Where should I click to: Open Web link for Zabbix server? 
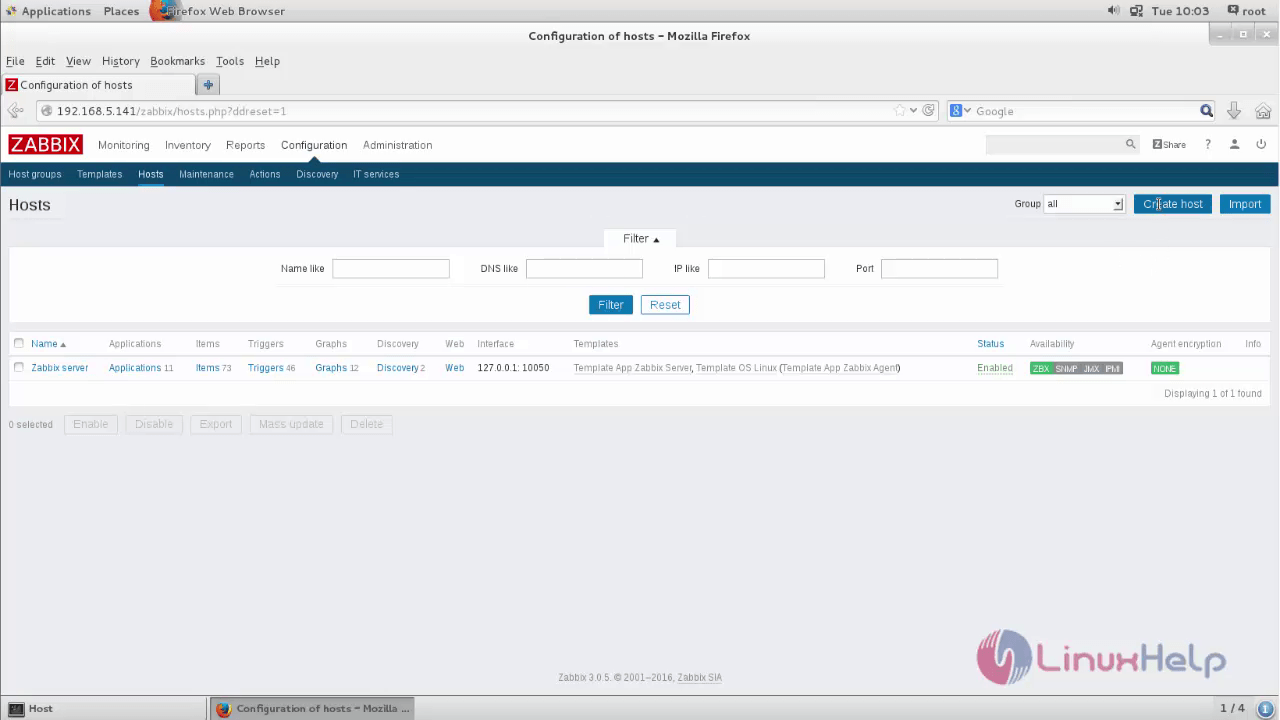tap(454, 368)
